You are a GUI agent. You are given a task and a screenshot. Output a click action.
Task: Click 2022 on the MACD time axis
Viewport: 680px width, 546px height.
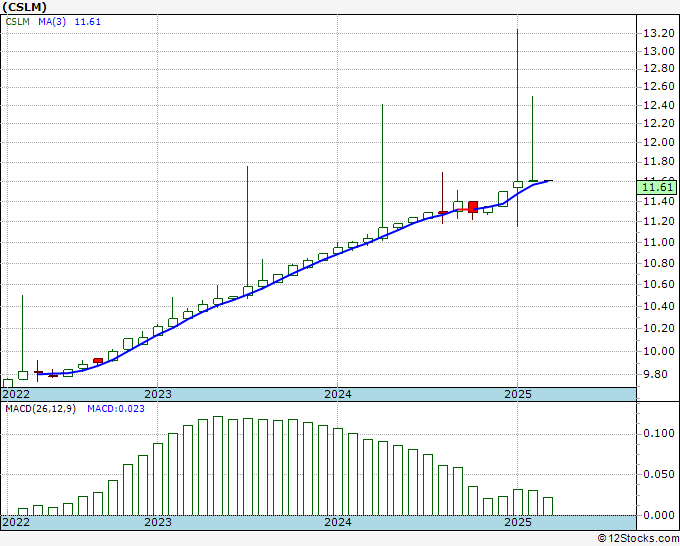pos(16,522)
